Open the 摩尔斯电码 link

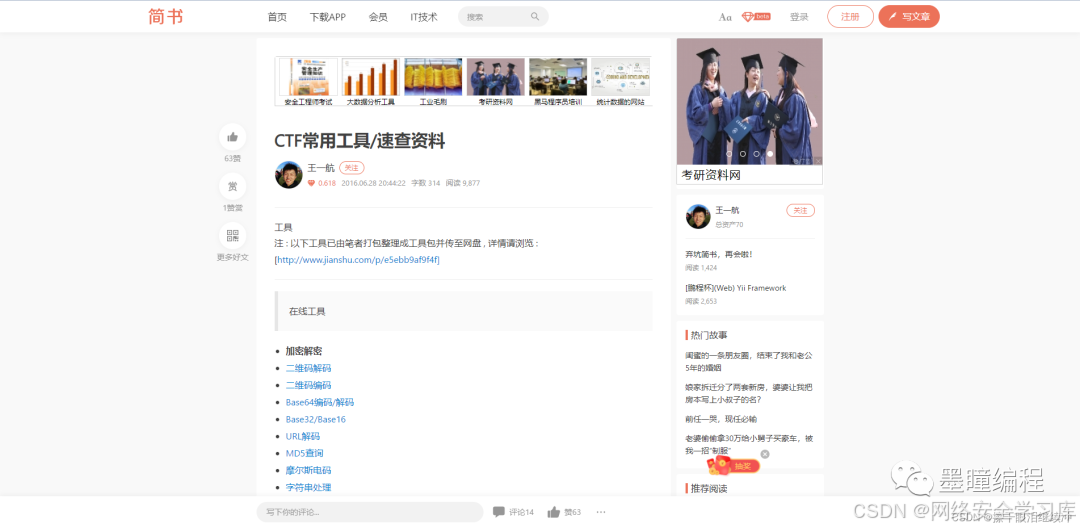(309, 471)
